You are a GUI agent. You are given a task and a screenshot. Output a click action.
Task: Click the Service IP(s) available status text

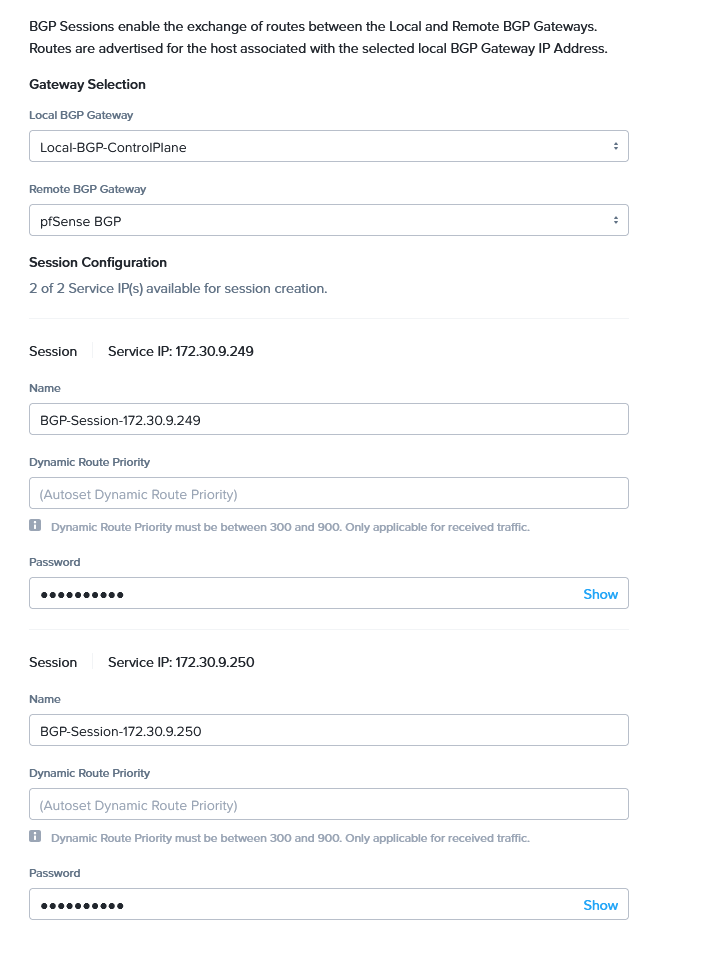pyautogui.click(x=178, y=288)
